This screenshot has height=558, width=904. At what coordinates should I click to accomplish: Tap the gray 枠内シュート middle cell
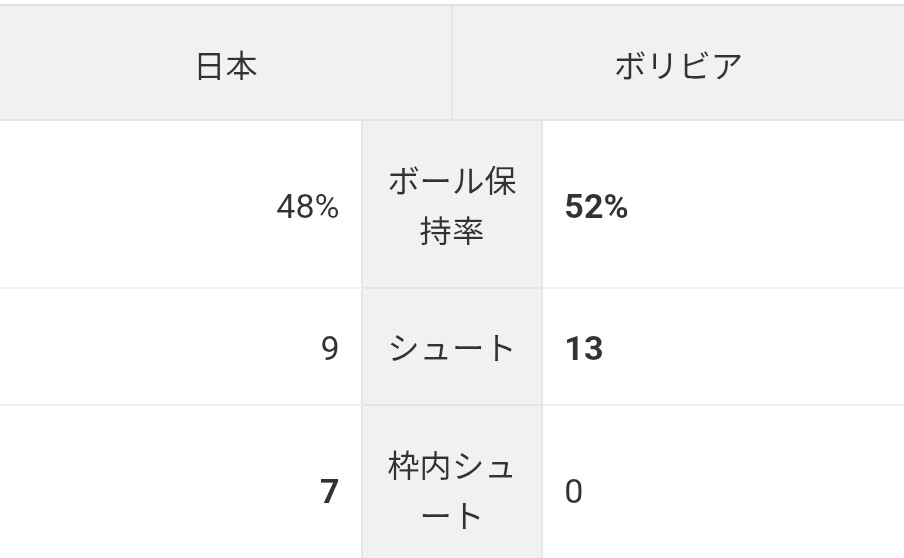(x=452, y=491)
